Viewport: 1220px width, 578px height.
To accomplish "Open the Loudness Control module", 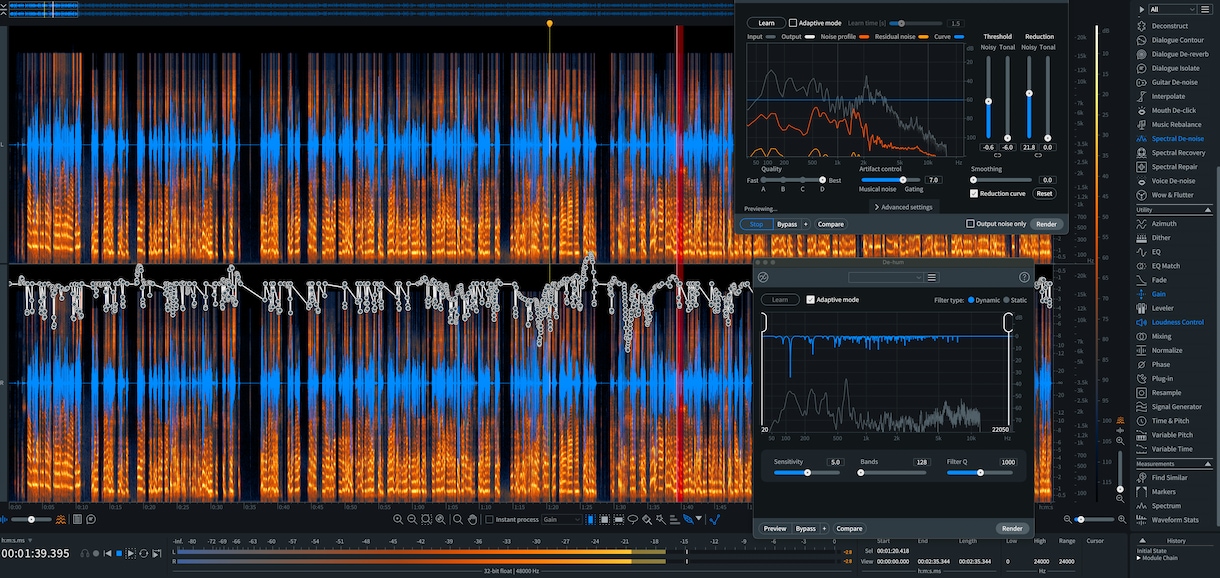I will pyautogui.click(x=1177, y=322).
